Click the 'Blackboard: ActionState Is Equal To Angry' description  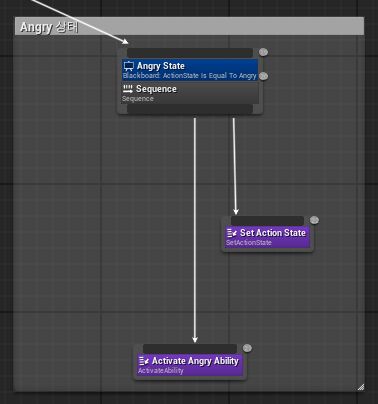189,76
